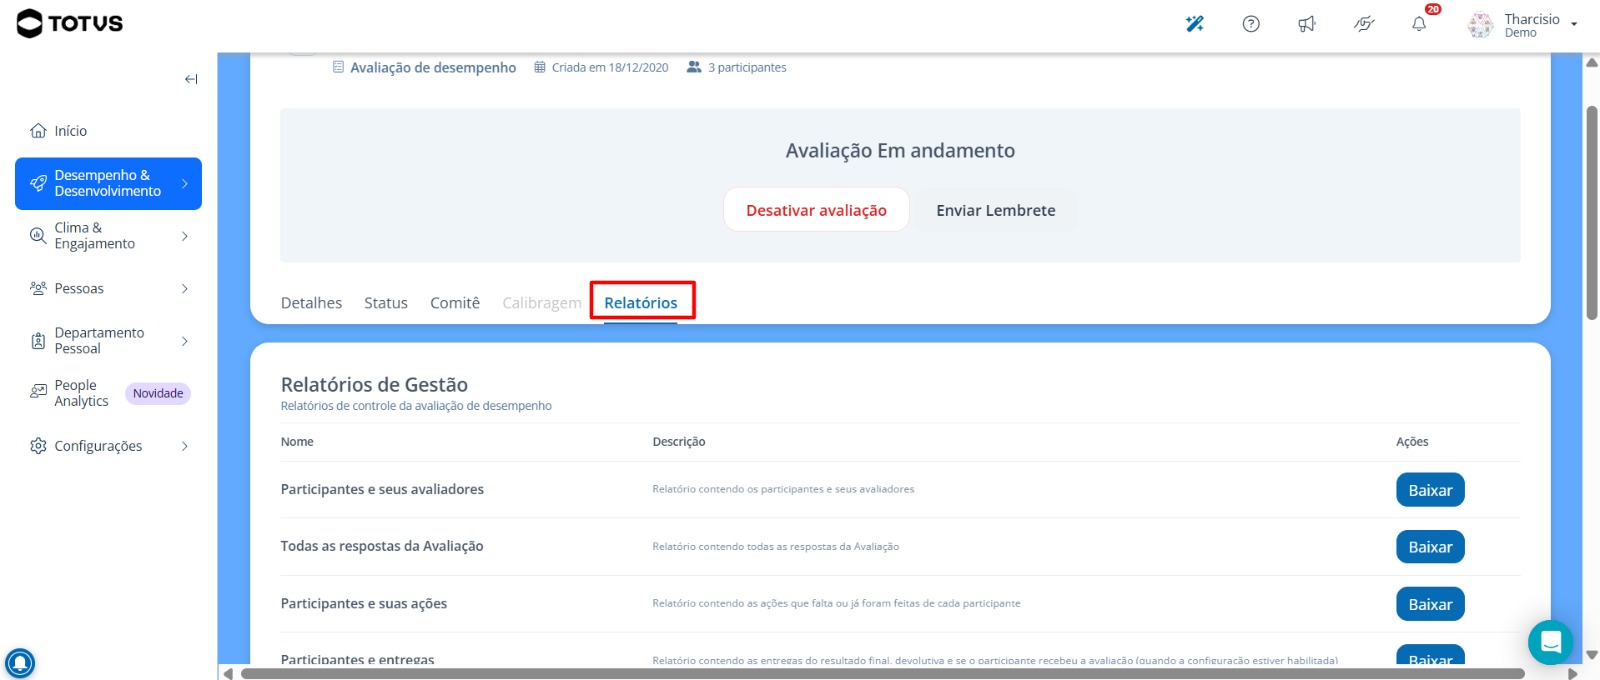Download Participantes e seus avaliadores report
This screenshot has width=1600, height=680.
point(1430,490)
